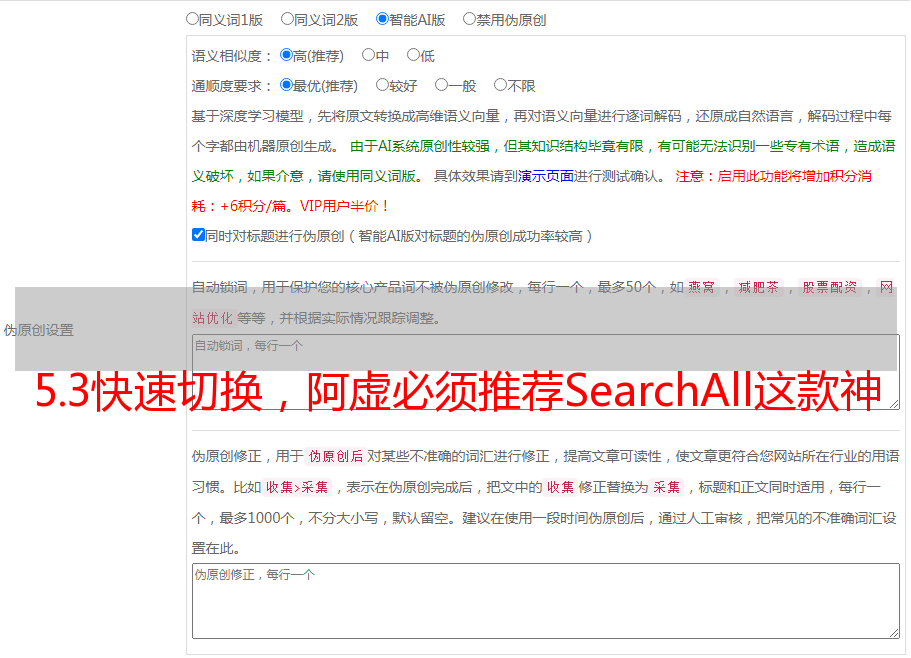The image size is (911, 658).
Task: Click the 伪原创修正 text area resize handle
Action: 894,633
